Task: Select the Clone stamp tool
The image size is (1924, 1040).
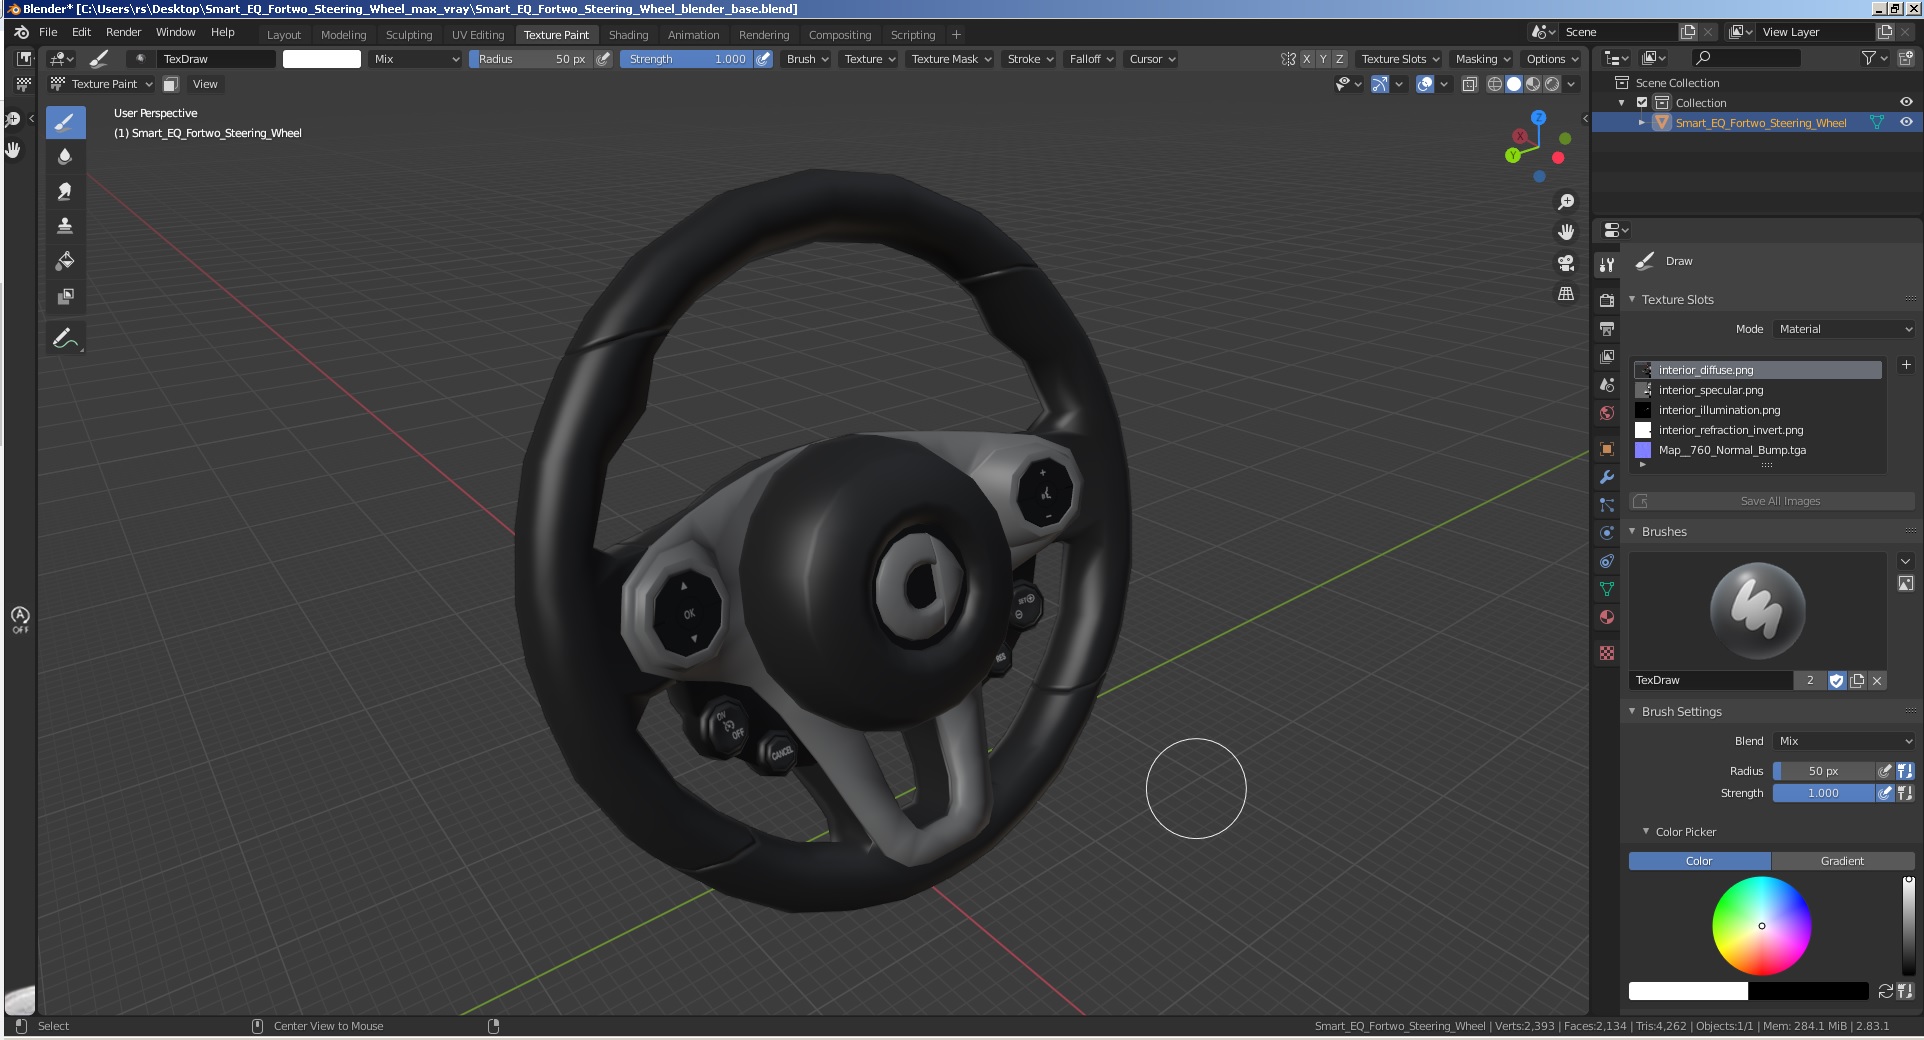Action: coord(65,226)
